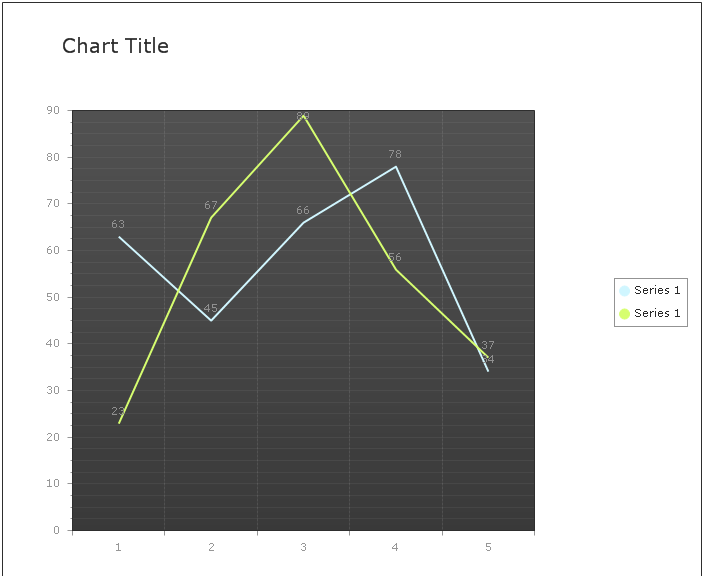Select the data label 37

(488, 346)
